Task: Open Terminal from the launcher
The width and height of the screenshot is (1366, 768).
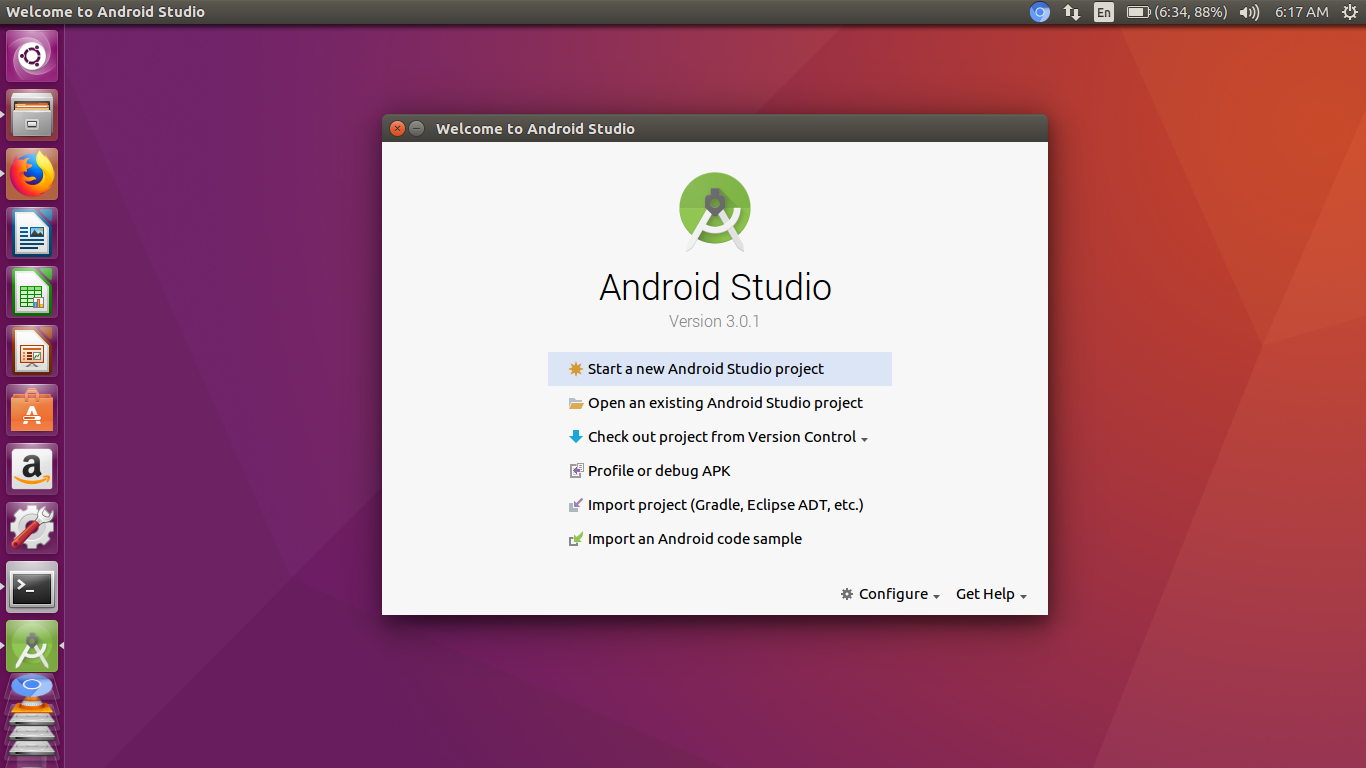Action: coord(32,587)
